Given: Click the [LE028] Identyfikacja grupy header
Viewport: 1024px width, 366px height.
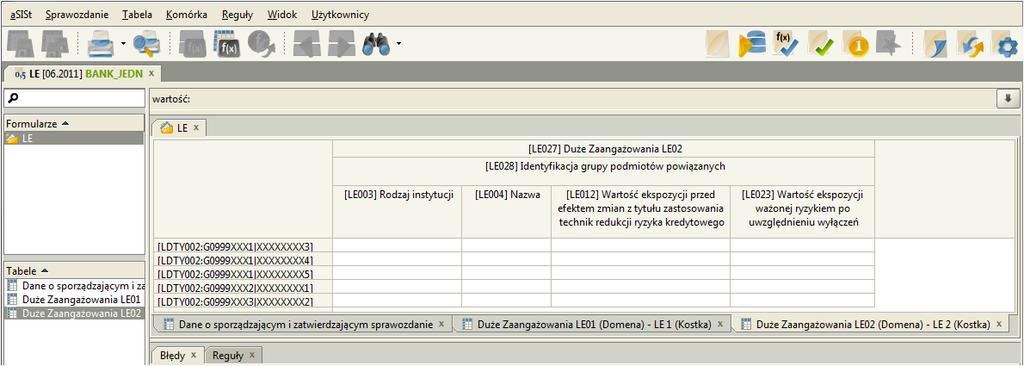Looking at the screenshot, I should tap(603, 171).
